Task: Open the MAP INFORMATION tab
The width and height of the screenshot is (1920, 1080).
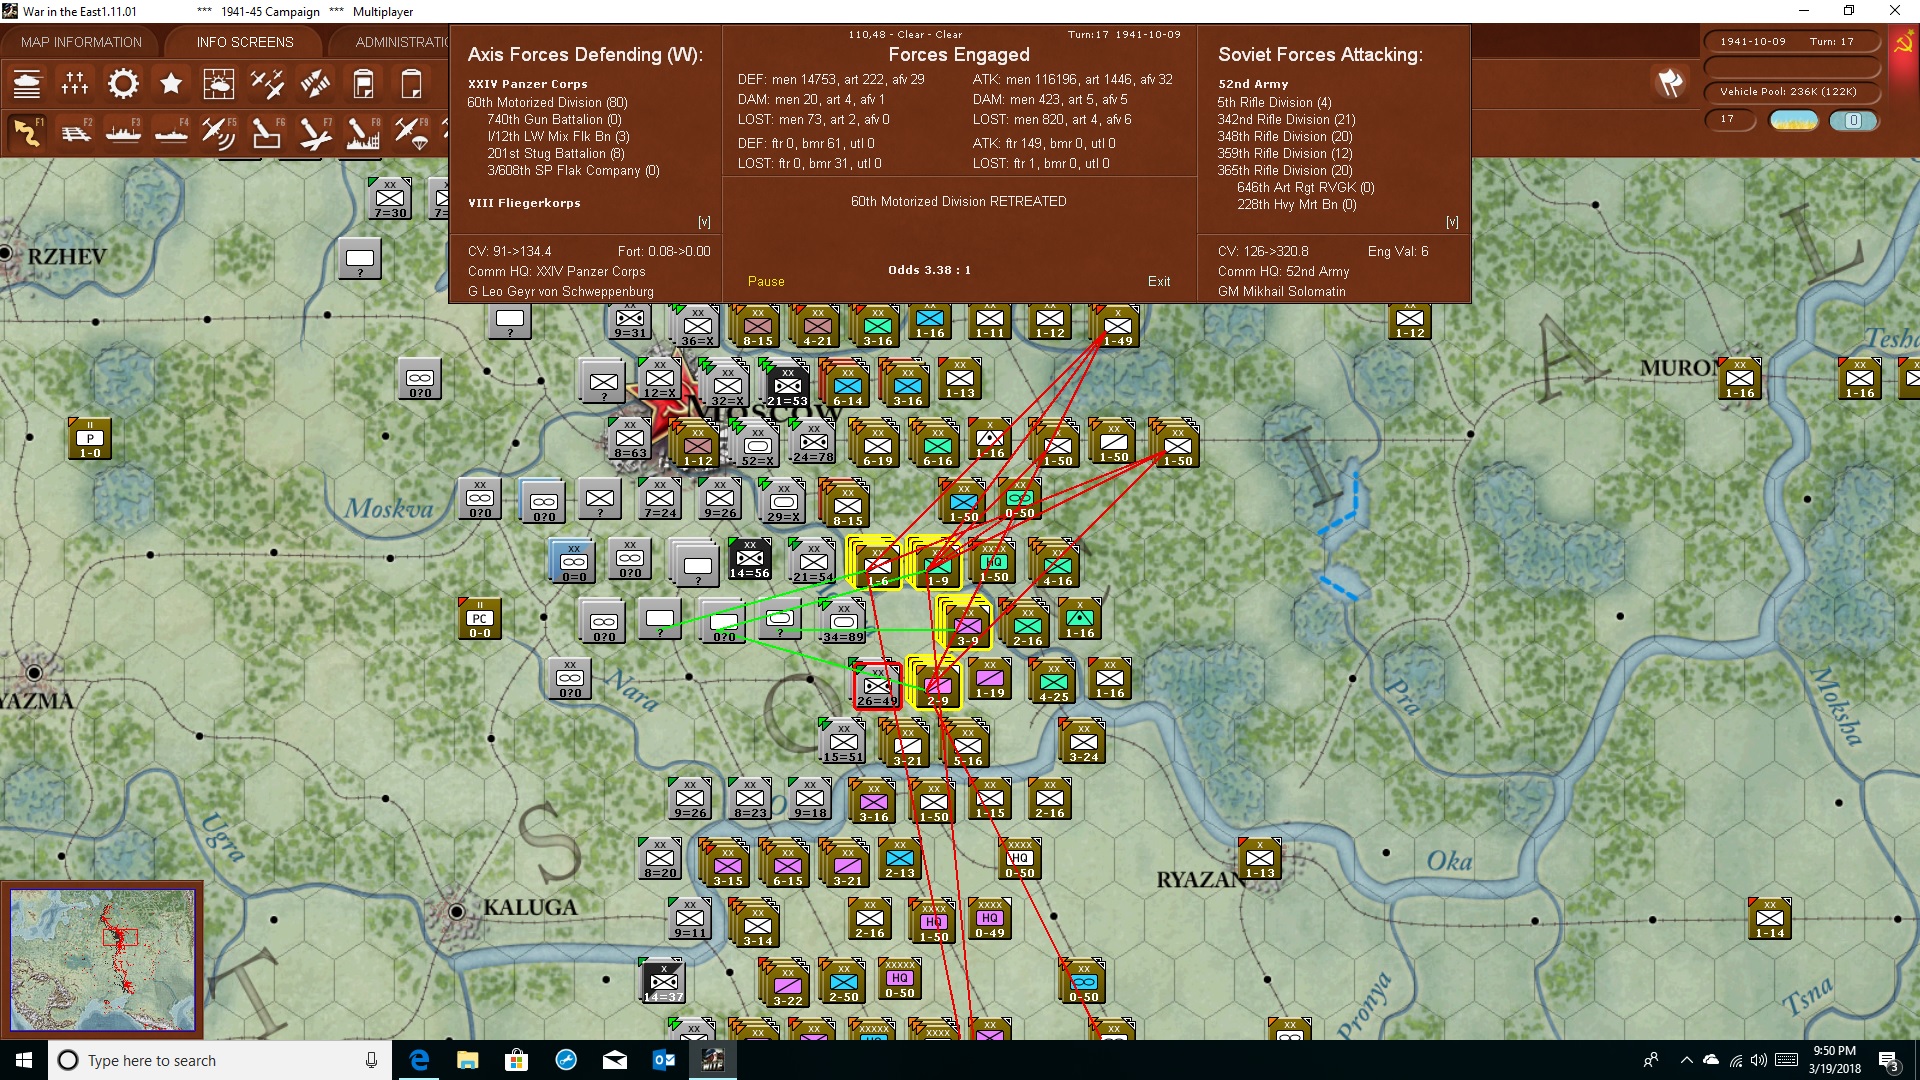Action: pos(81,42)
